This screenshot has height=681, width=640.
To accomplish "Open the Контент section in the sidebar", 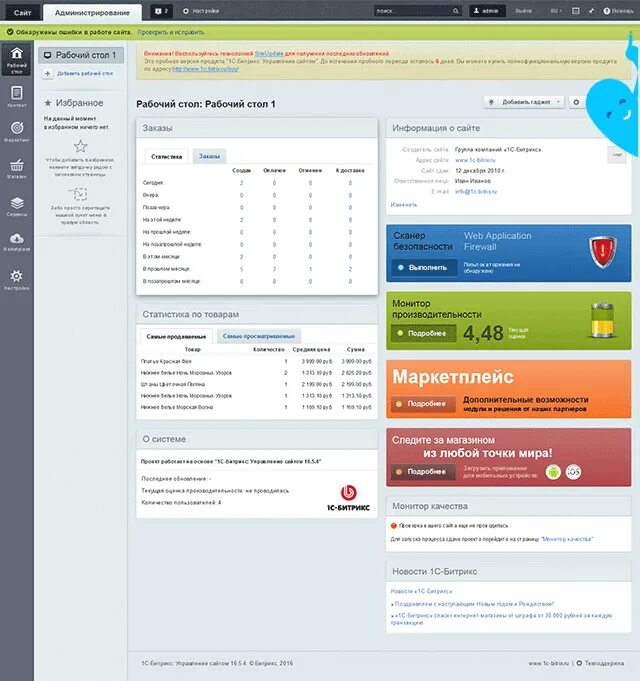I will (x=16, y=96).
